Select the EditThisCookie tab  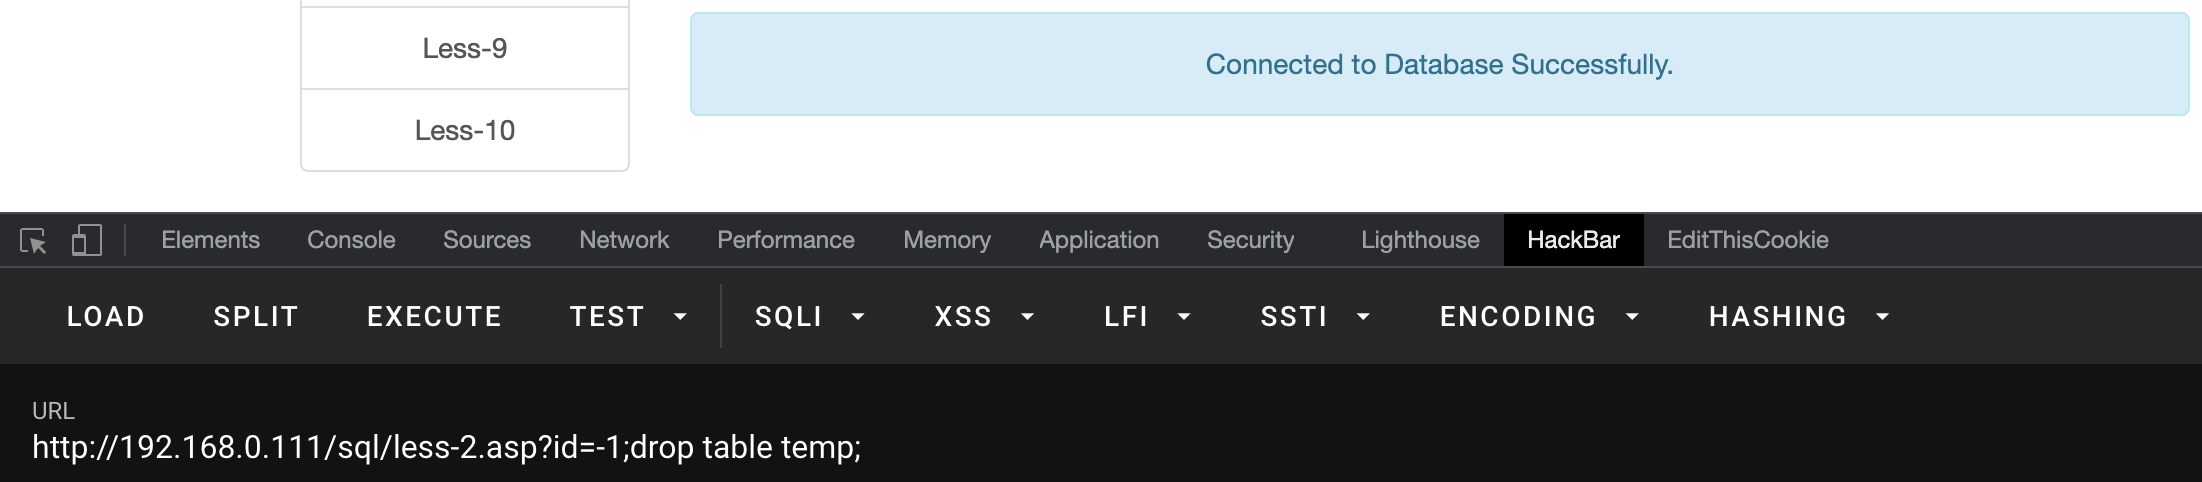(x=1747, y=240)
